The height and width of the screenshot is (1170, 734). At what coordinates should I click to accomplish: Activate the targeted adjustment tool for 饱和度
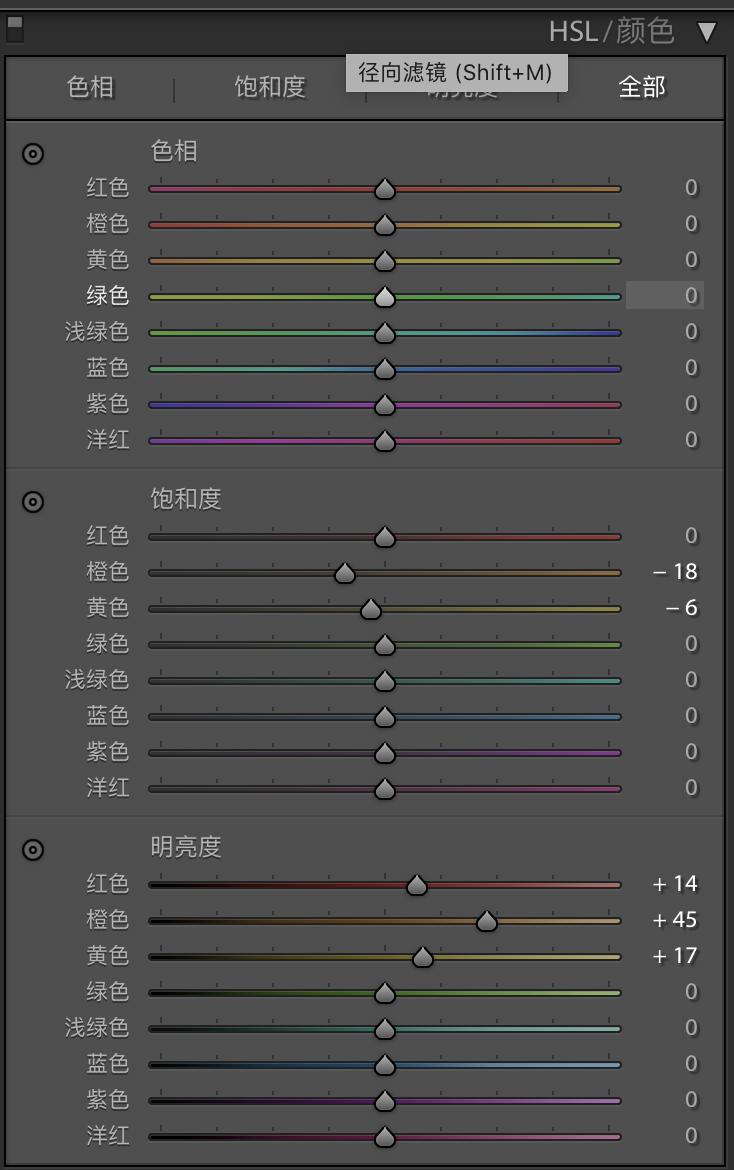pyautogui.click(x=33, y=504)
